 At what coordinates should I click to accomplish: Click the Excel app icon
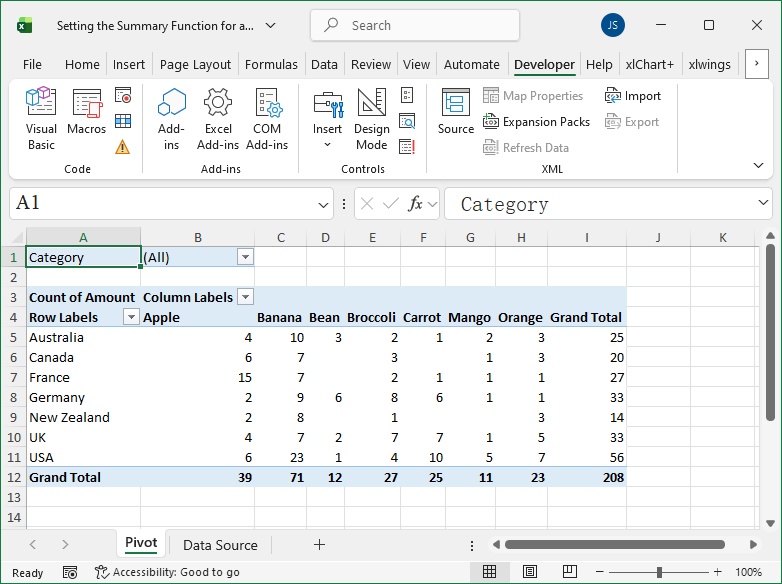24,25
